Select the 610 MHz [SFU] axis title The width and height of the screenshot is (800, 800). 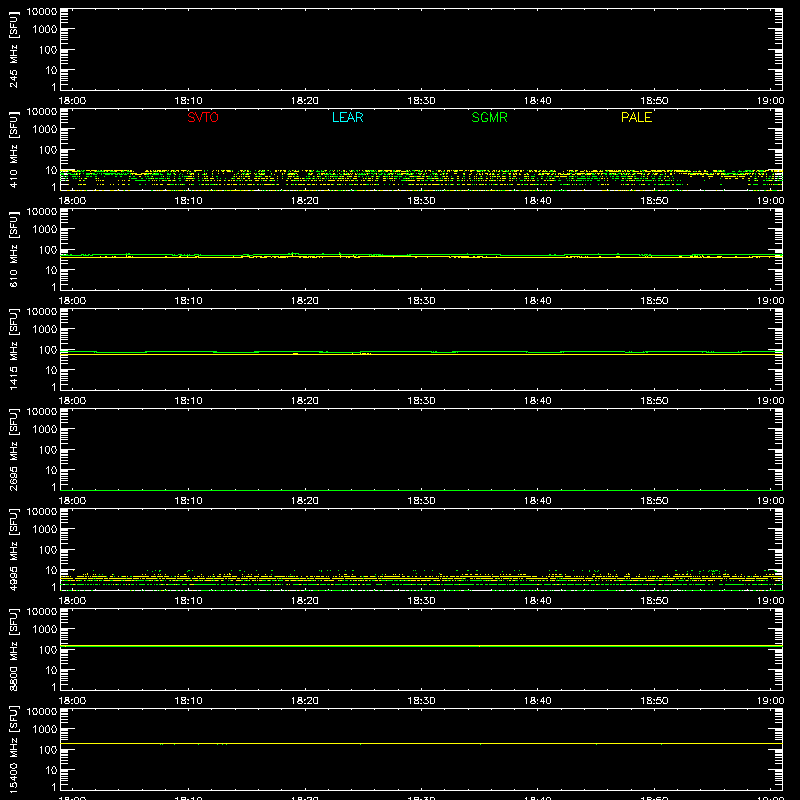[x=13, y=249]
